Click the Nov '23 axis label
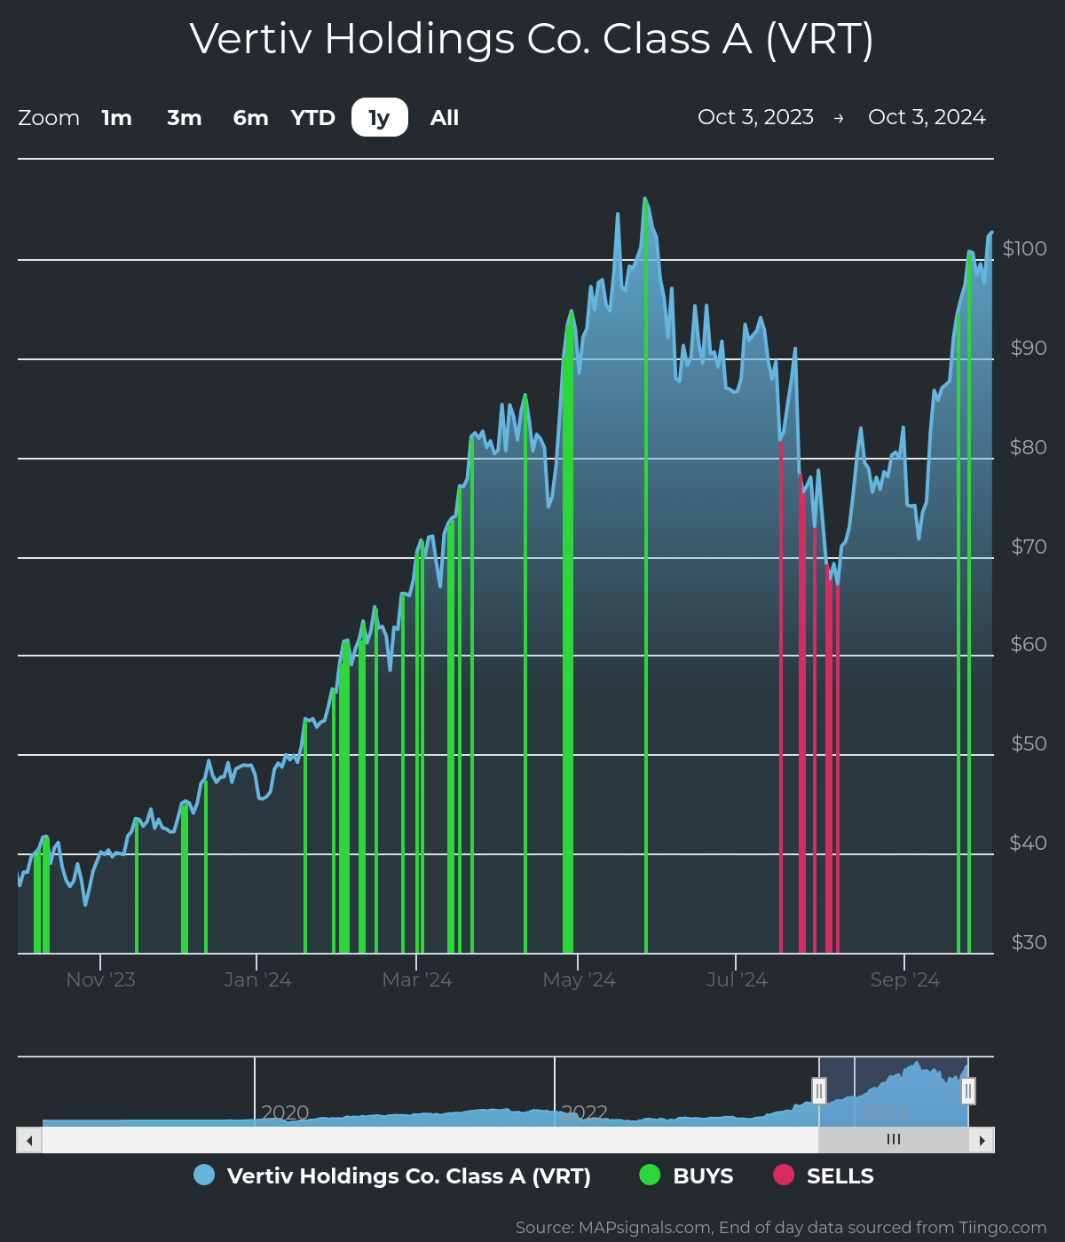 (100, 980)
